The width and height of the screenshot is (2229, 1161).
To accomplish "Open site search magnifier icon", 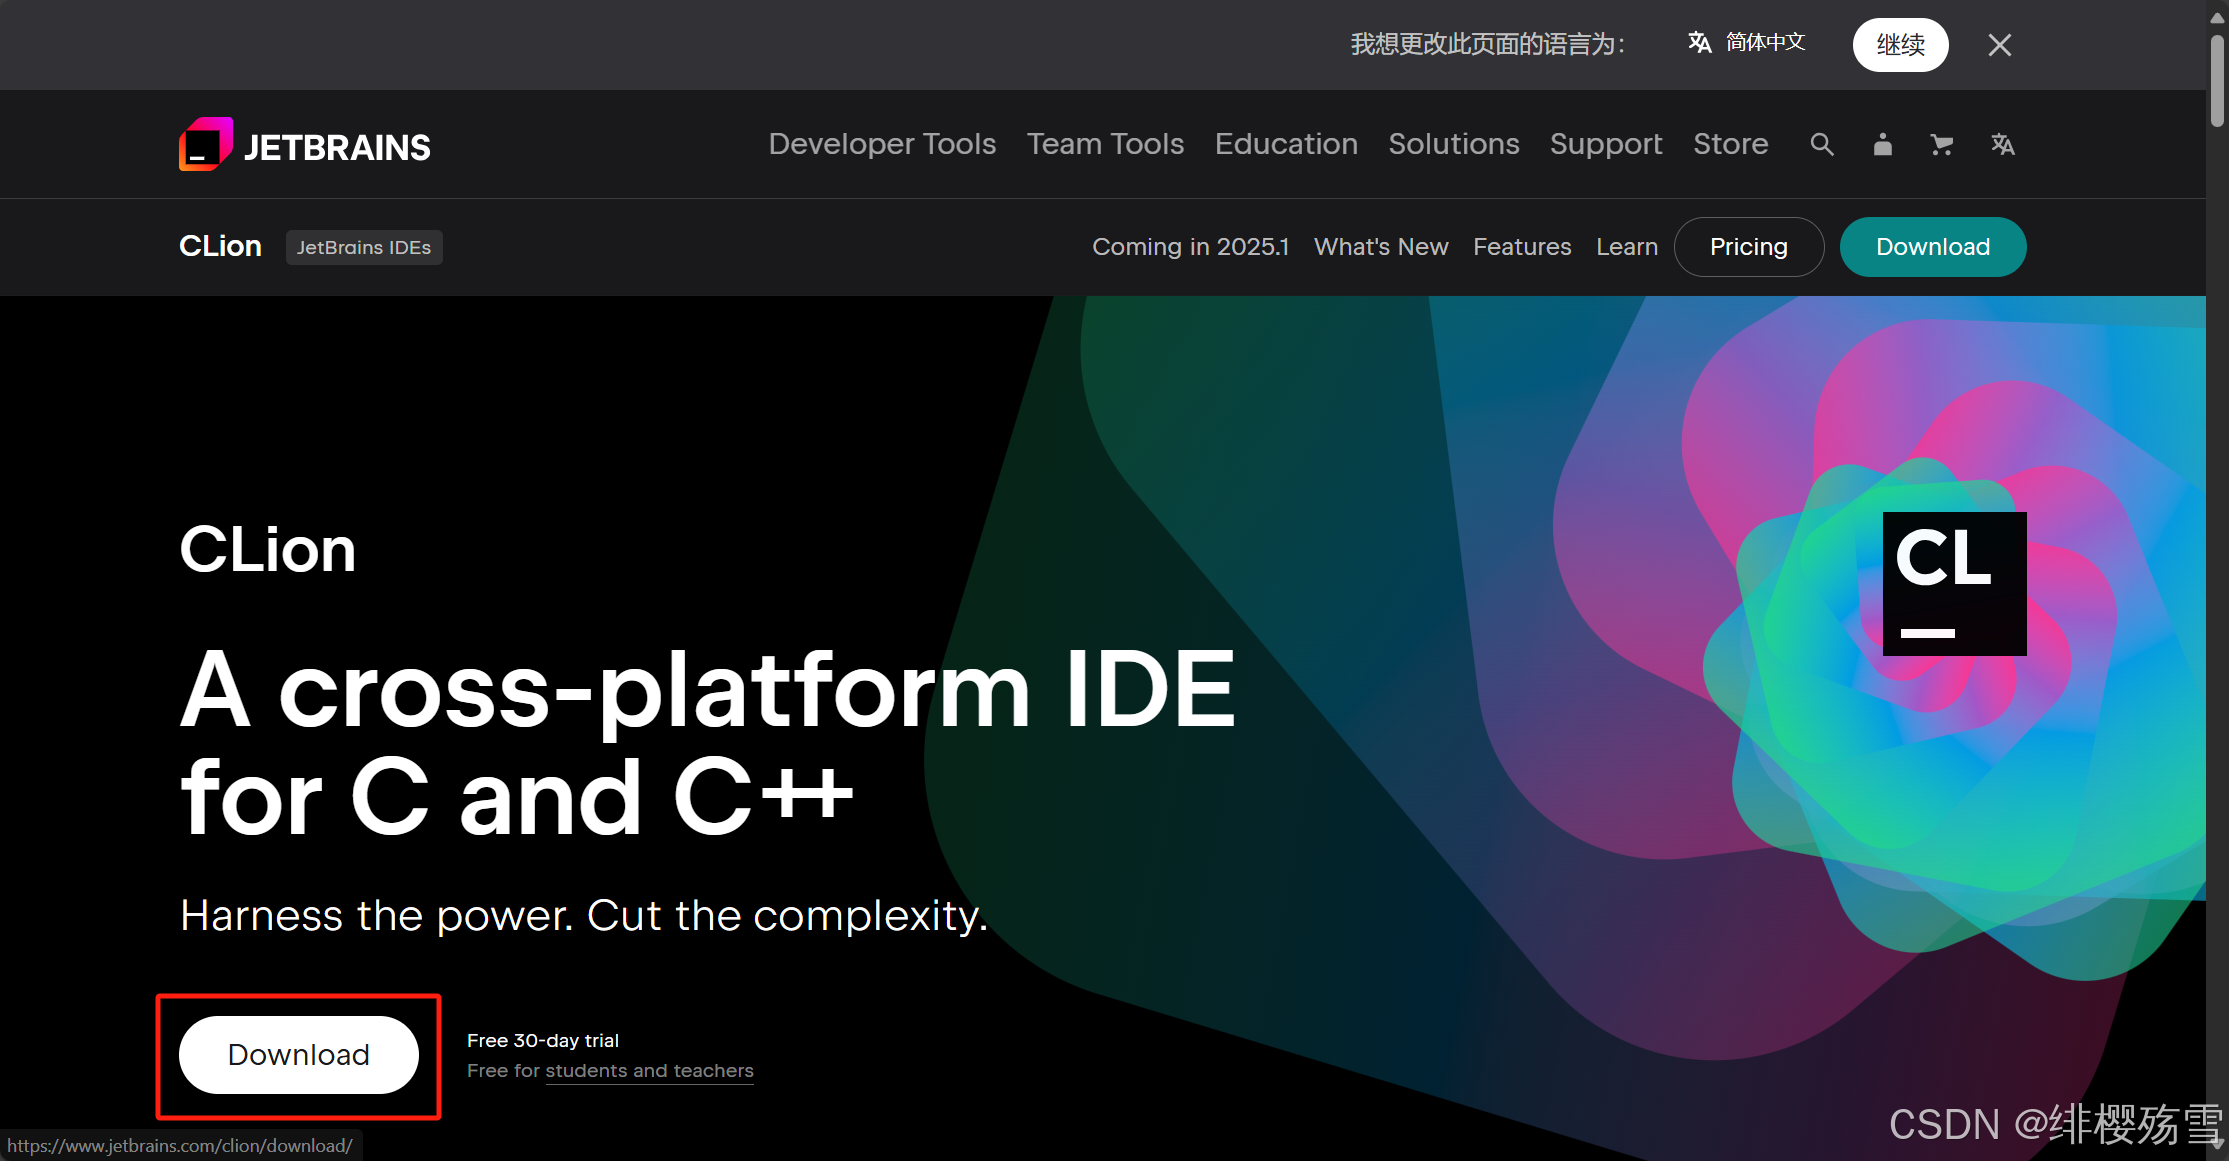I will tap(1821, 145).
